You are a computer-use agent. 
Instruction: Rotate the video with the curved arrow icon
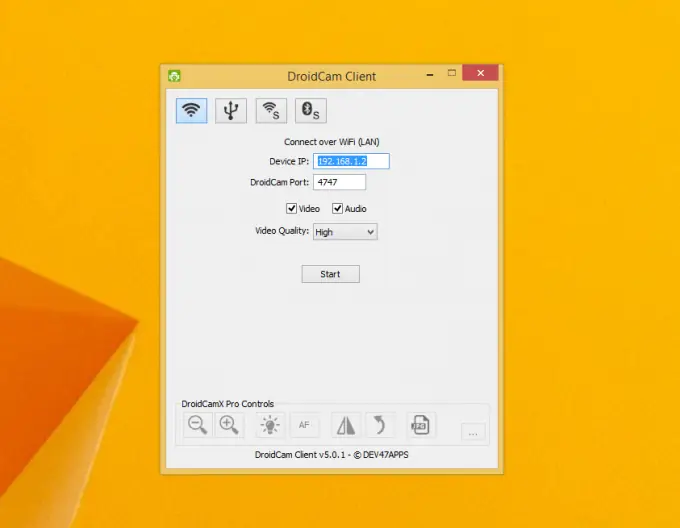[380, 425]
